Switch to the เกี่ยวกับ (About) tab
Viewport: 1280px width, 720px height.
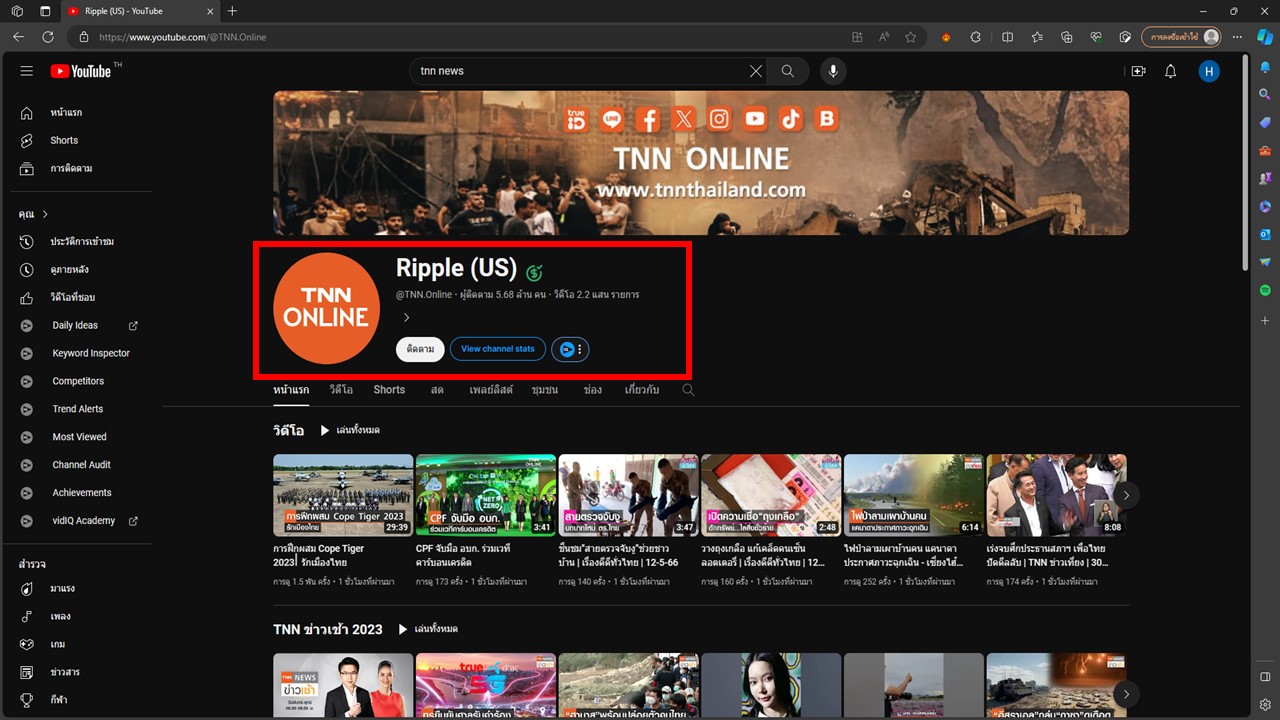(x=642, y=390)
